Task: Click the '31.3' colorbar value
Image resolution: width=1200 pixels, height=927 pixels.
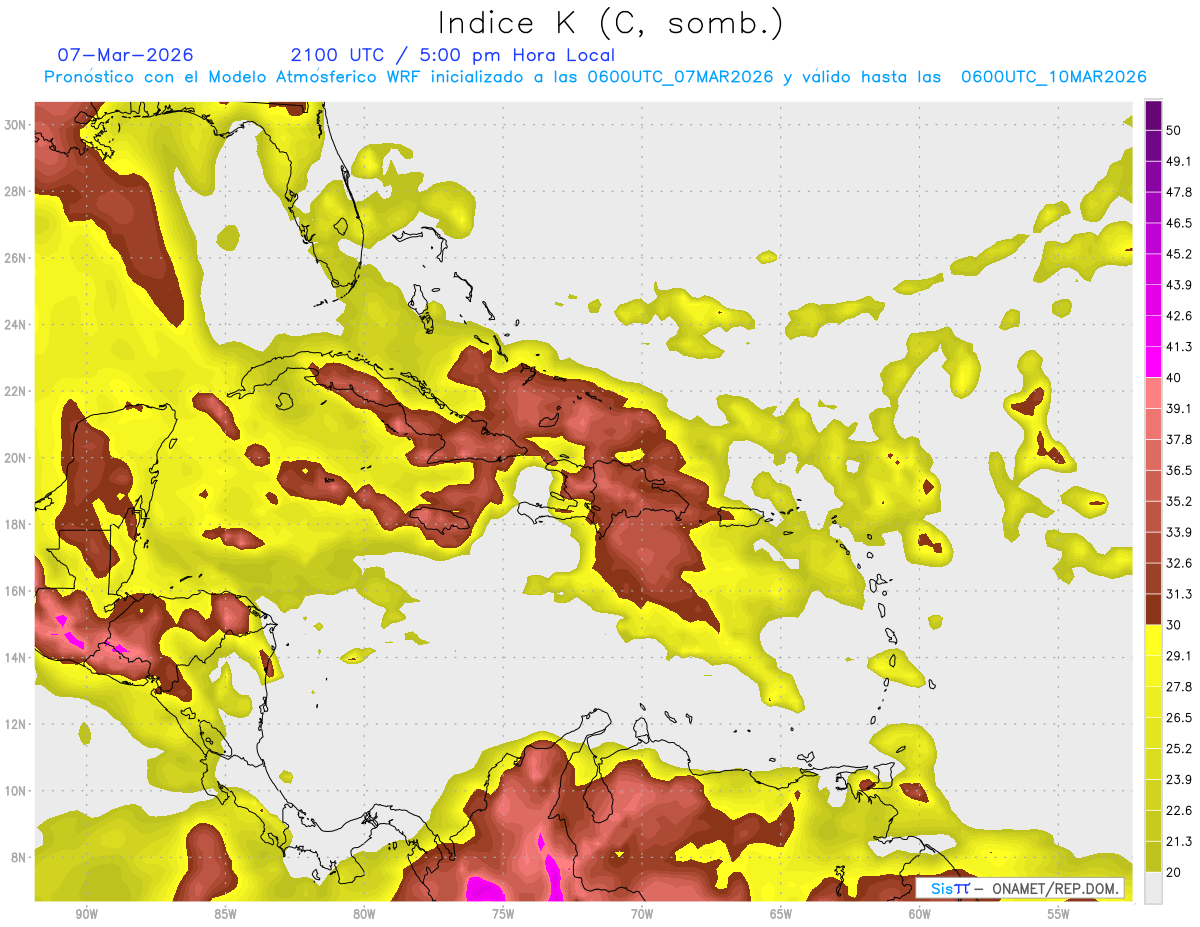Action: tap(1179, 594)
